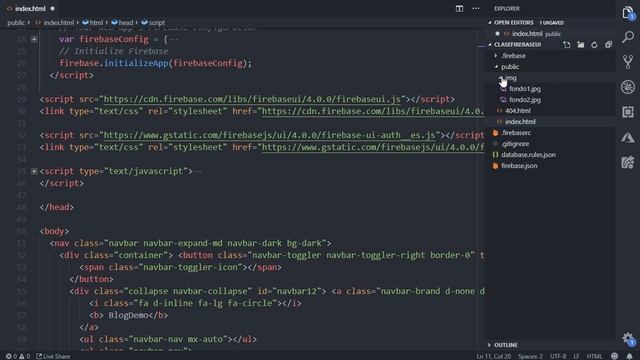Start Live Share from status bar

[53, 356]
